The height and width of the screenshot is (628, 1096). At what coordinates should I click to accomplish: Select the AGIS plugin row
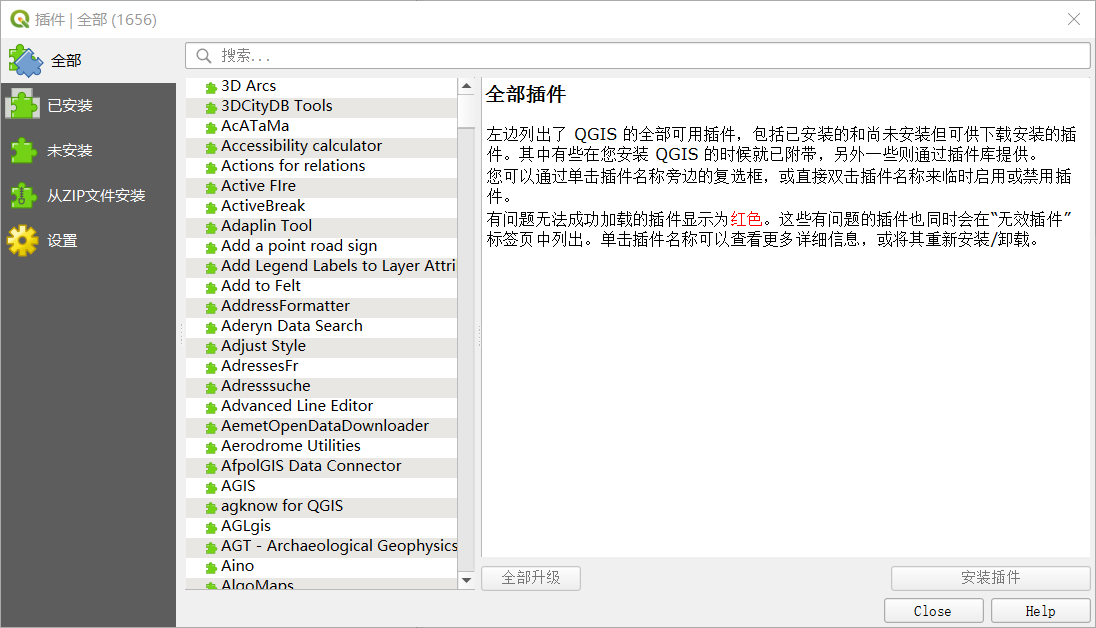click(x=322, y=486)
